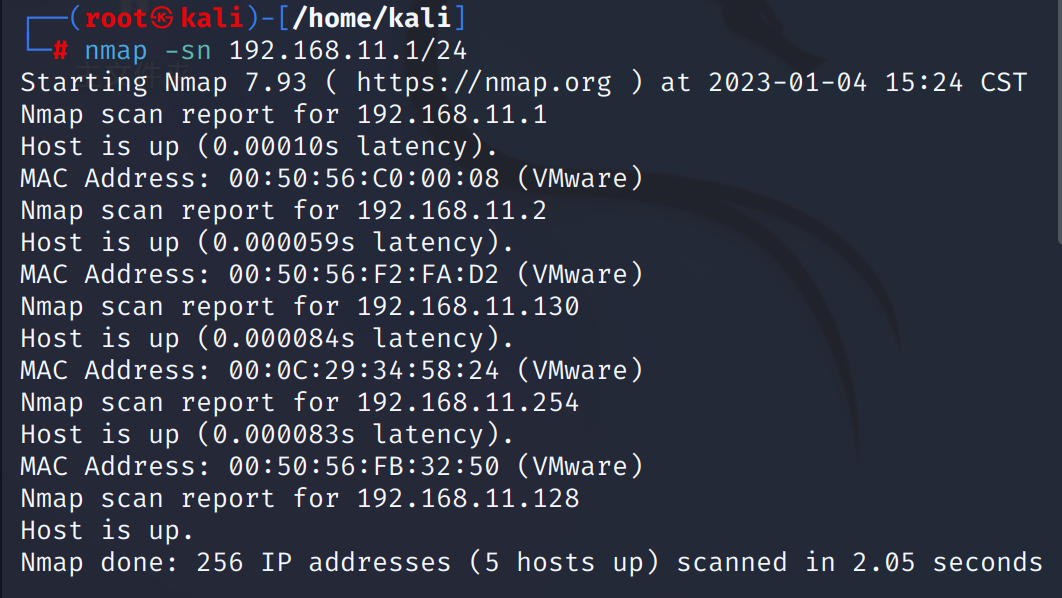Click MAC address 00:50:56:C0:00:08

click(x=364, y=178)
